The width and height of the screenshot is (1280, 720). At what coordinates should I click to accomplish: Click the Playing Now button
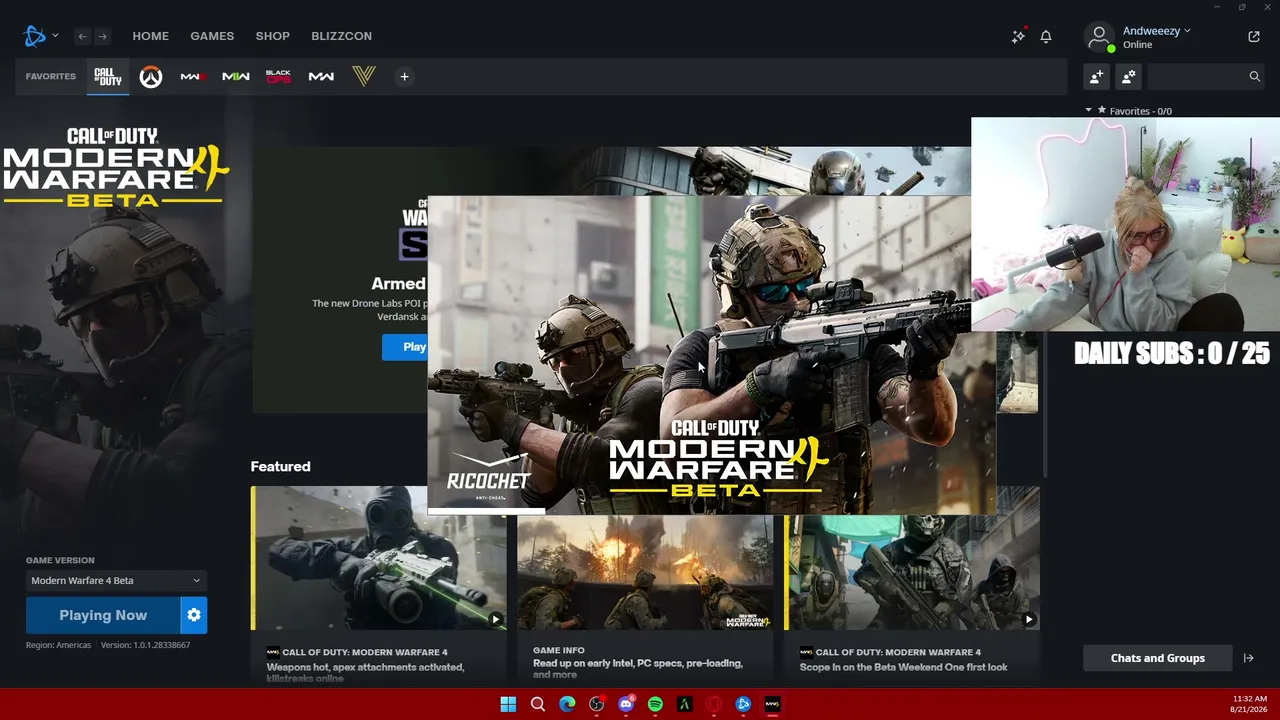tap(103, 615)
